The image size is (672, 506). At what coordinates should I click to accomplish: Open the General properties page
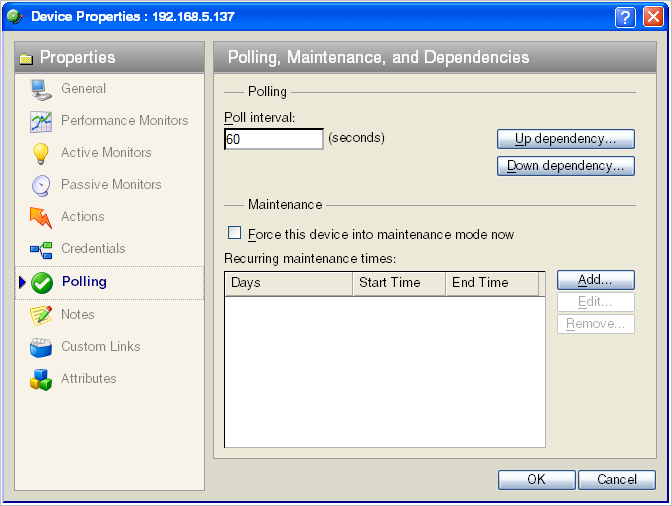84,89
